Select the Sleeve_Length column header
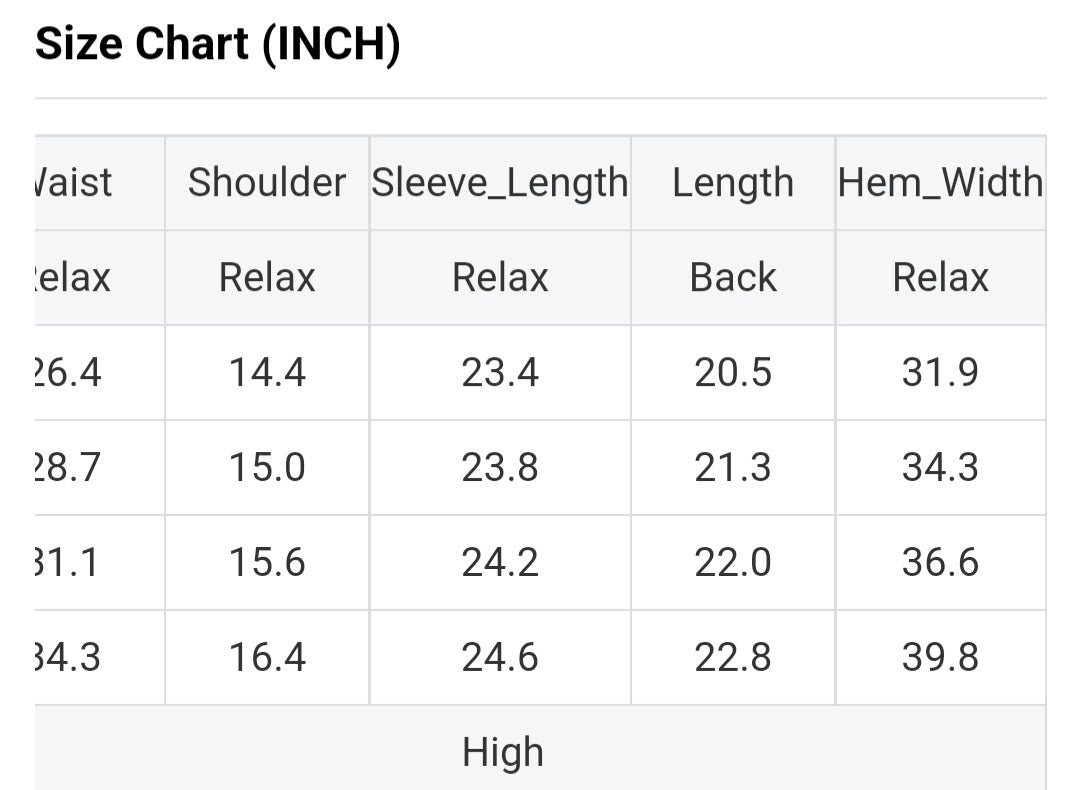Viewport: 1080px width, 790px height. (x=500, y=183)
